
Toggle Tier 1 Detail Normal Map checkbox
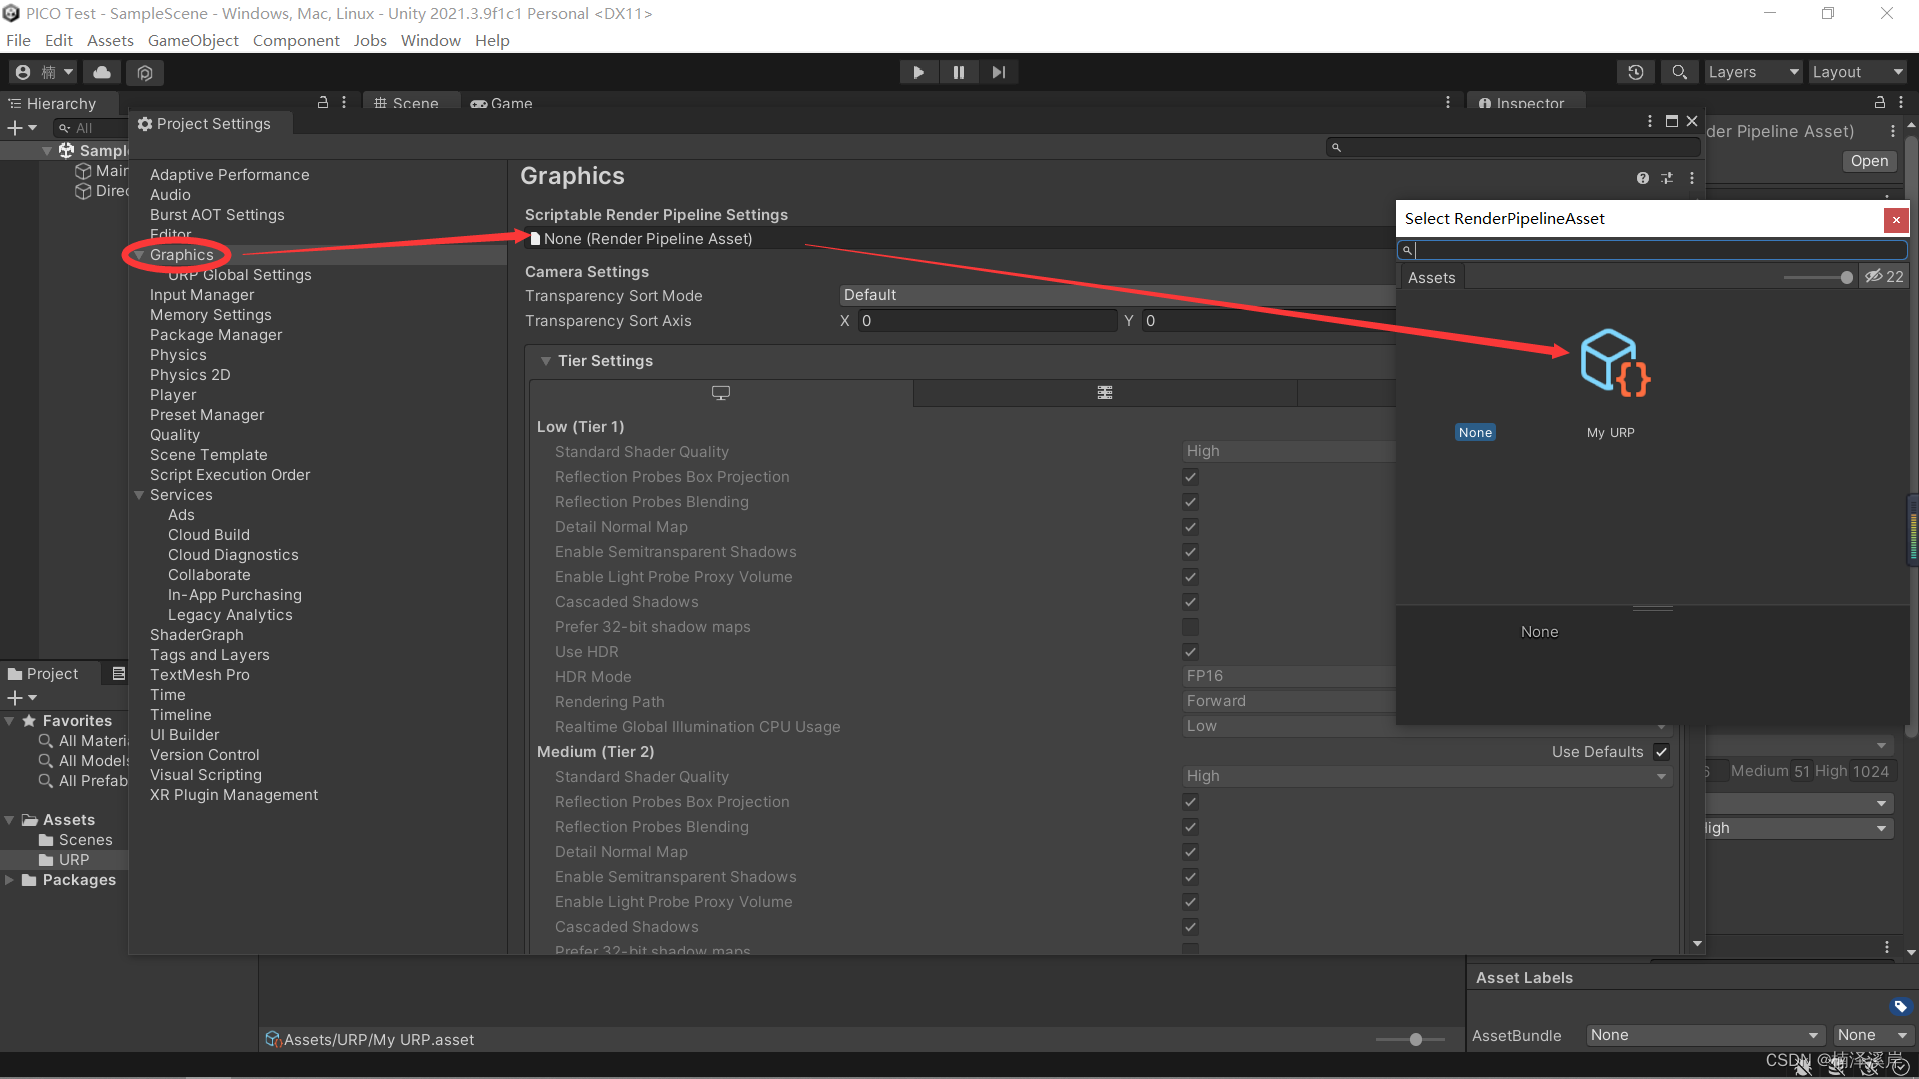[1190, 527]
